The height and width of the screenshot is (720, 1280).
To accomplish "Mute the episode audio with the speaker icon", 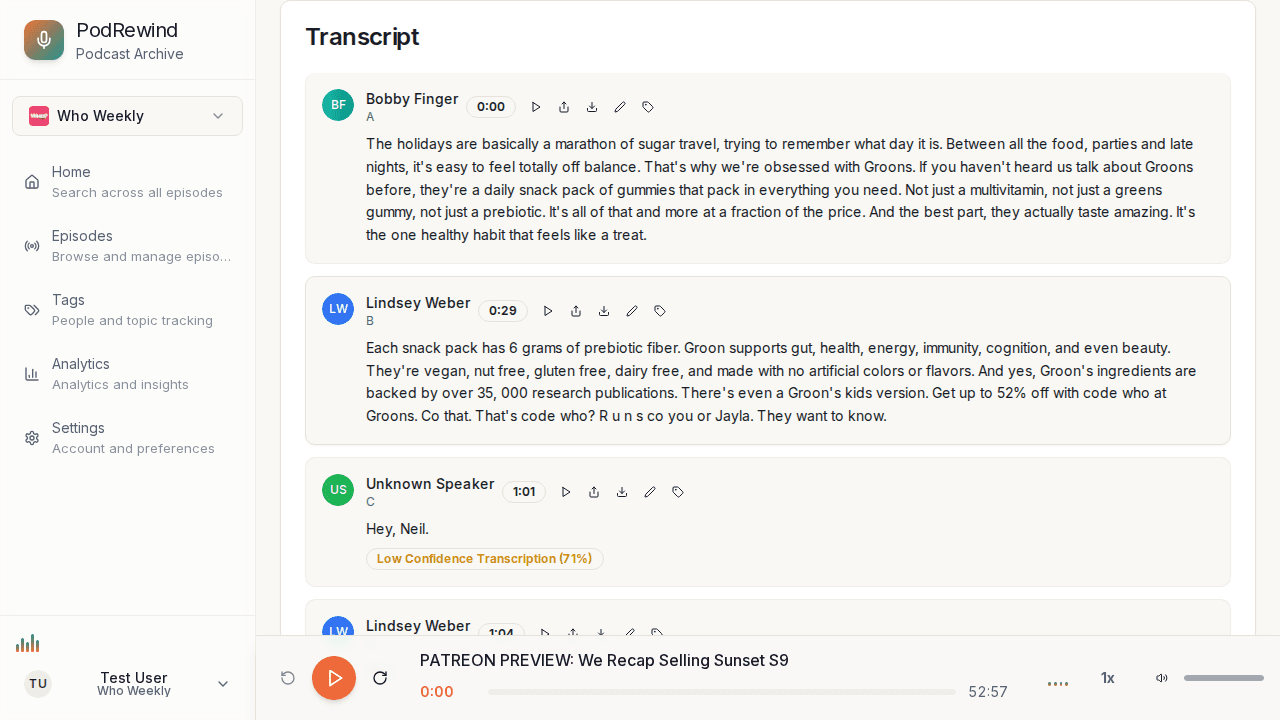I will 1162,678.
